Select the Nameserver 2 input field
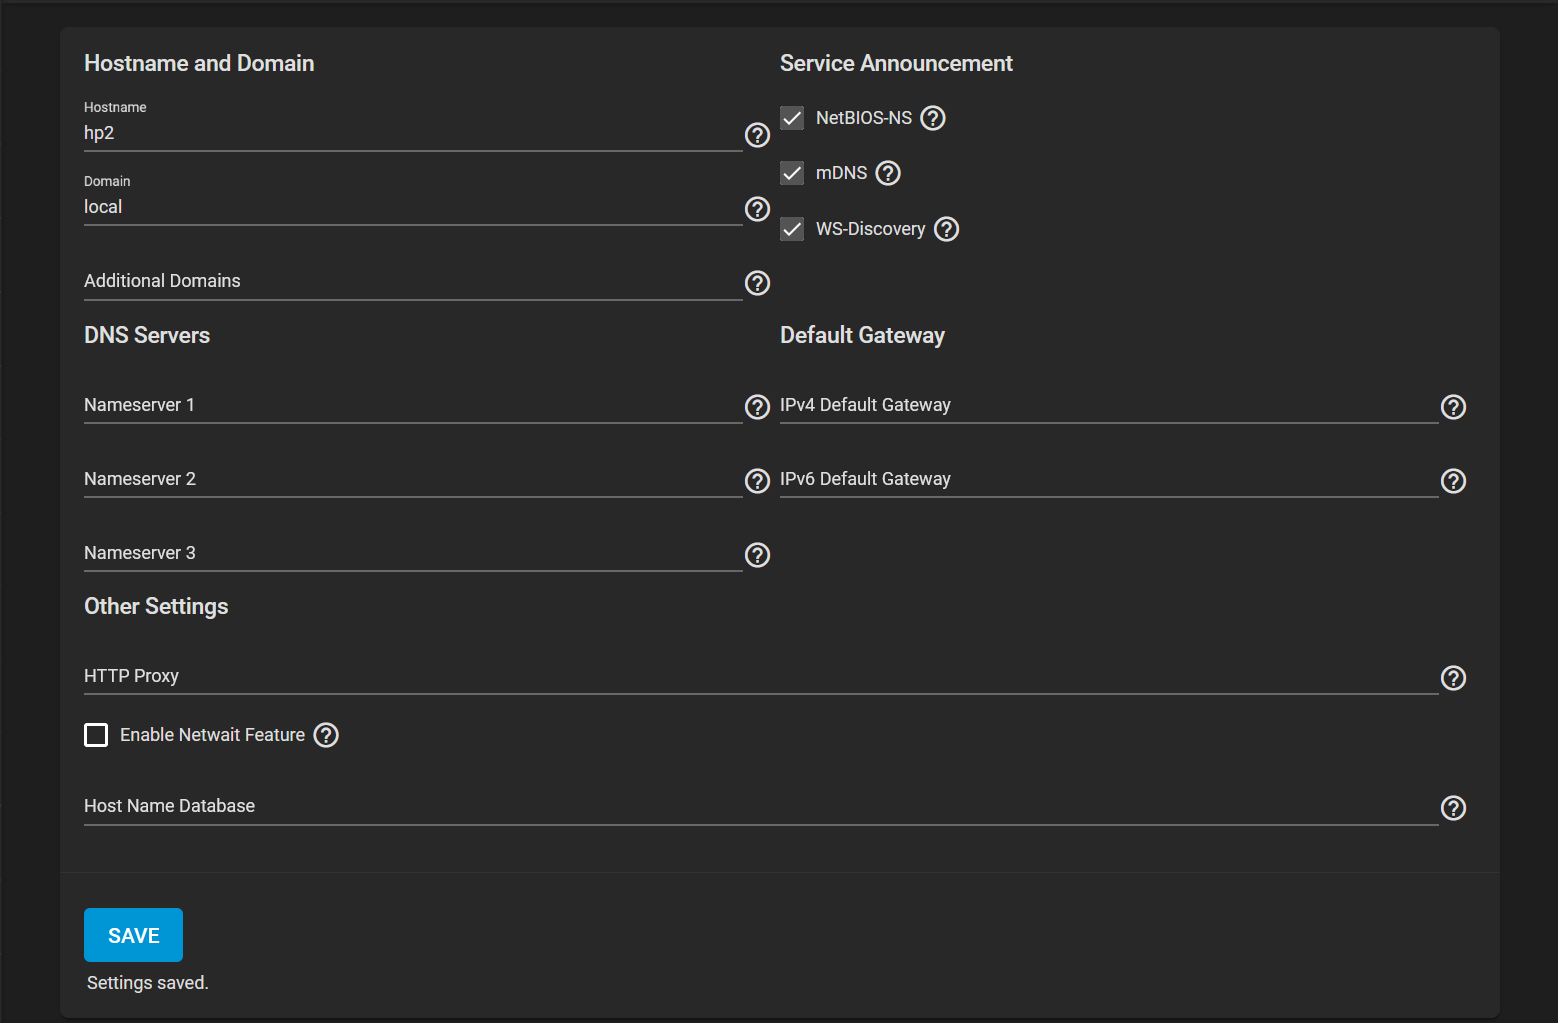This screenshot has width=1558, height=1023. click(413, 479)
